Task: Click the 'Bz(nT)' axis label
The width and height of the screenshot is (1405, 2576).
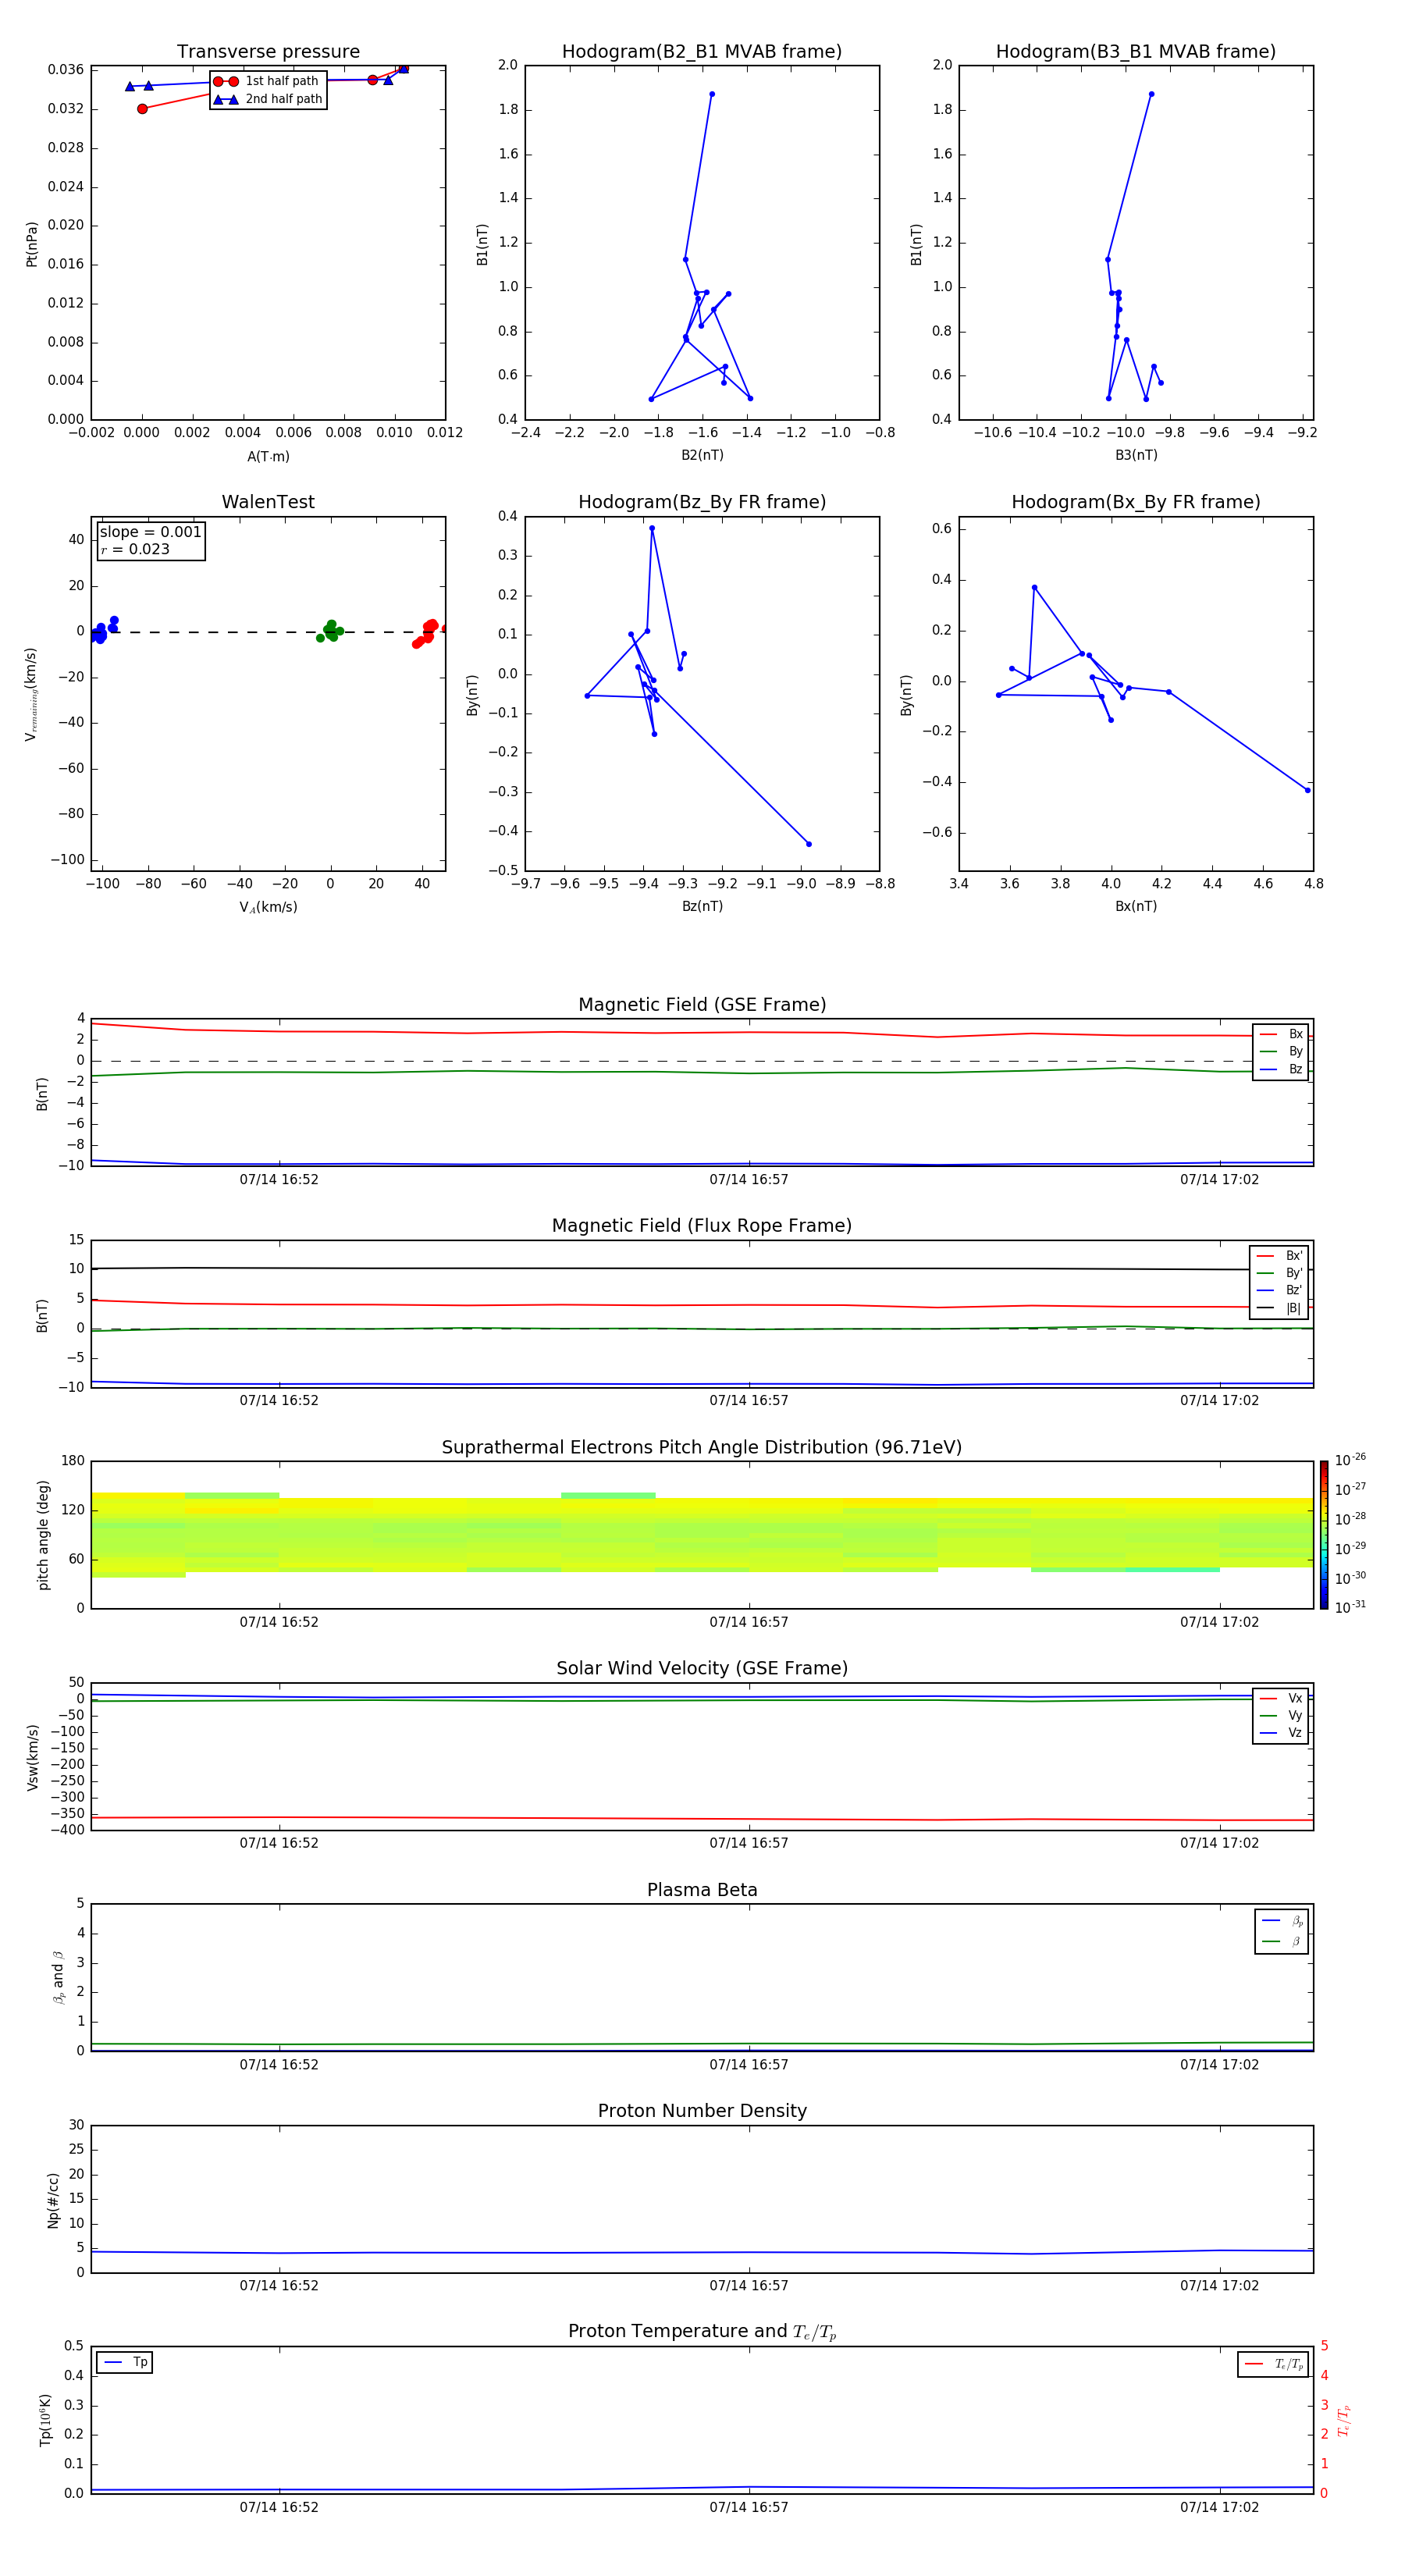Action: pos(702,906)
